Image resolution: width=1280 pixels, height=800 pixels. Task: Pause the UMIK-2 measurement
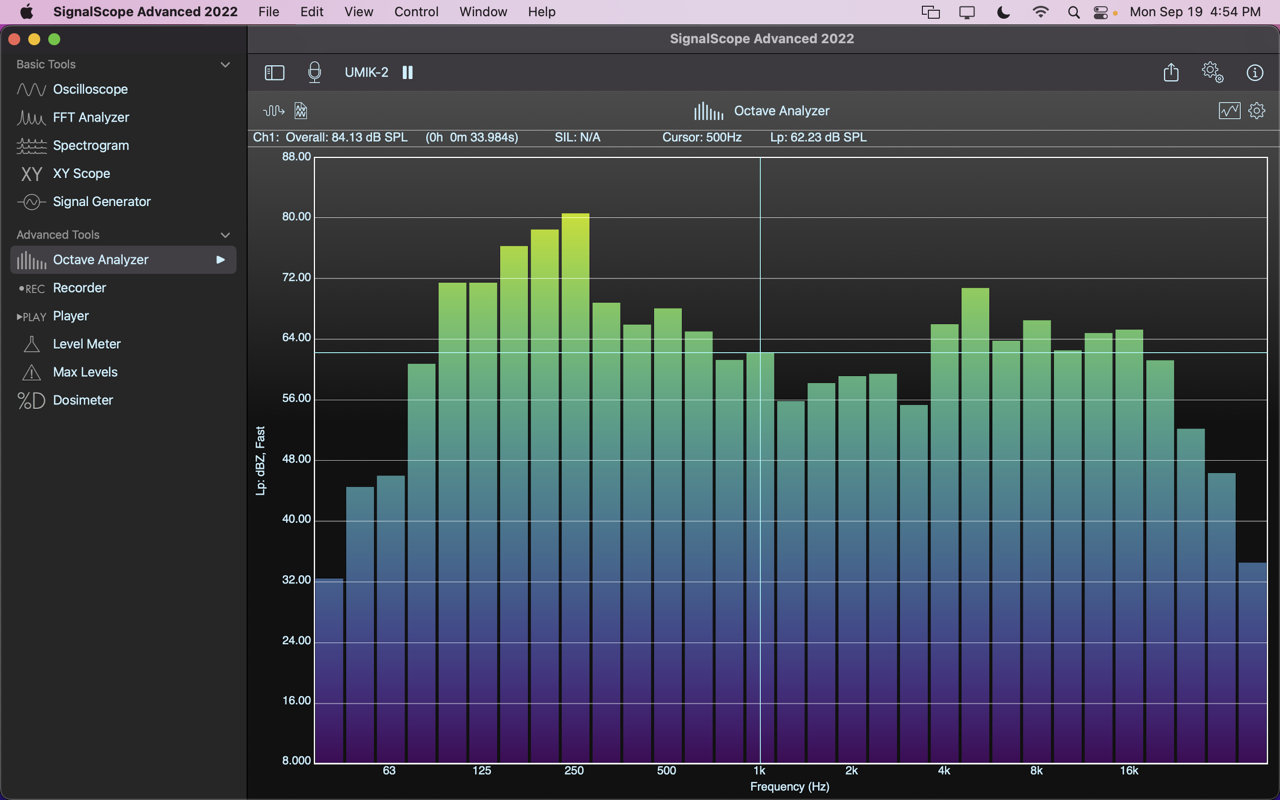point(407,72)
